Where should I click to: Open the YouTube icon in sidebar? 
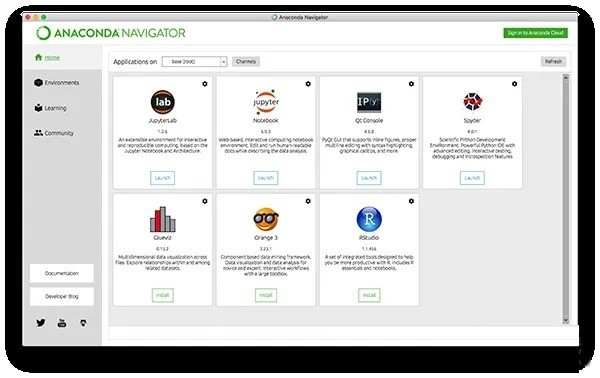coord(62,323)
